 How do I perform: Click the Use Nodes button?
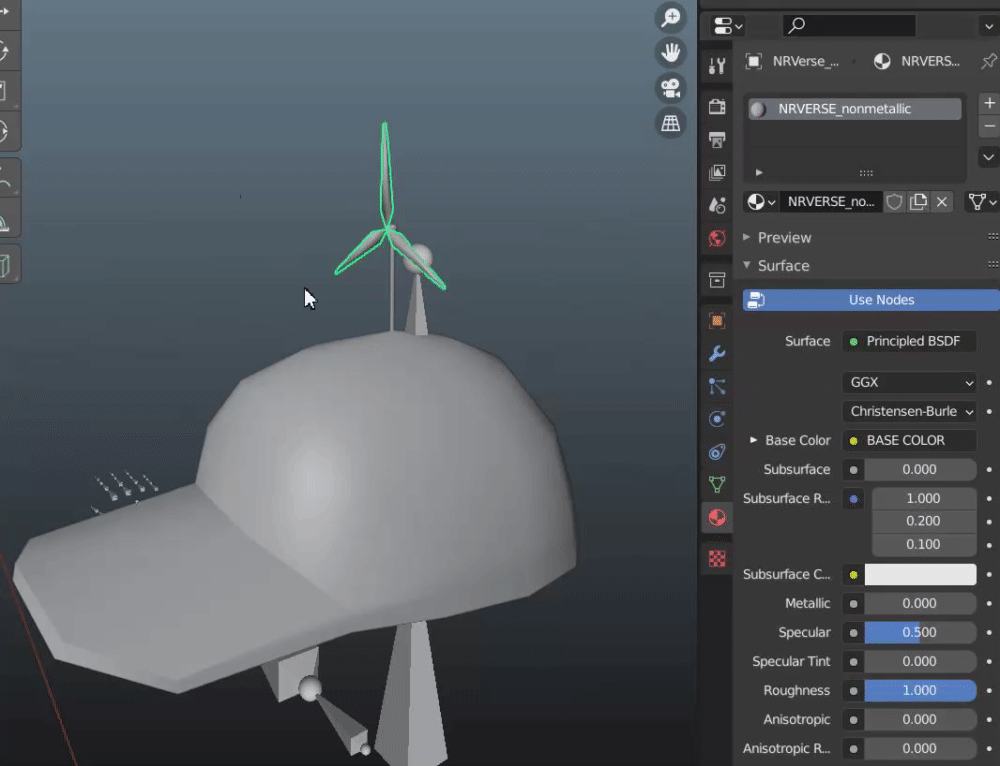click(x=871, y=300)
